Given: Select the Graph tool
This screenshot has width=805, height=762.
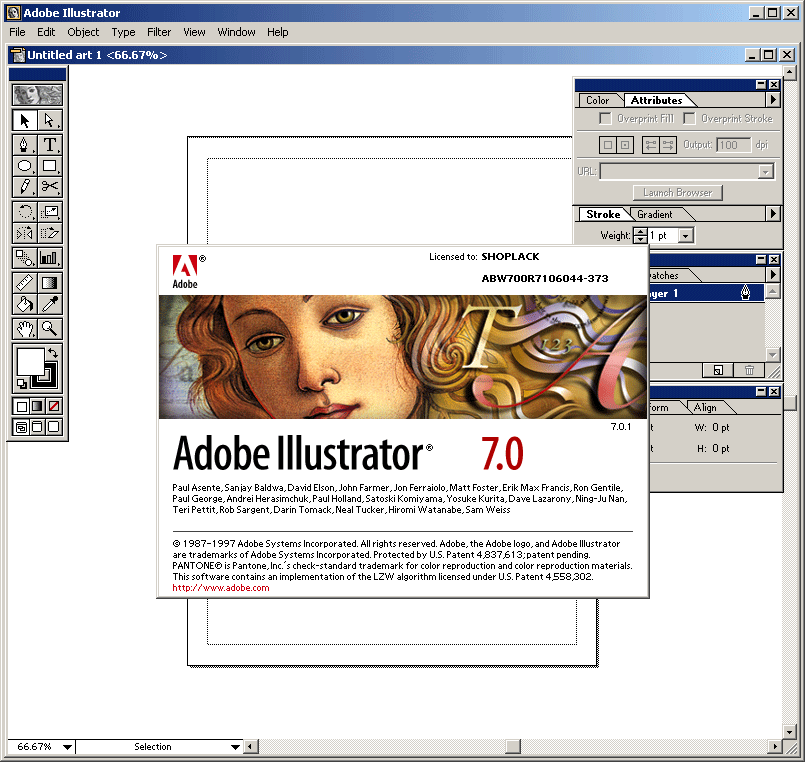Looking at the screenshot, I should [x=50, y=258].
